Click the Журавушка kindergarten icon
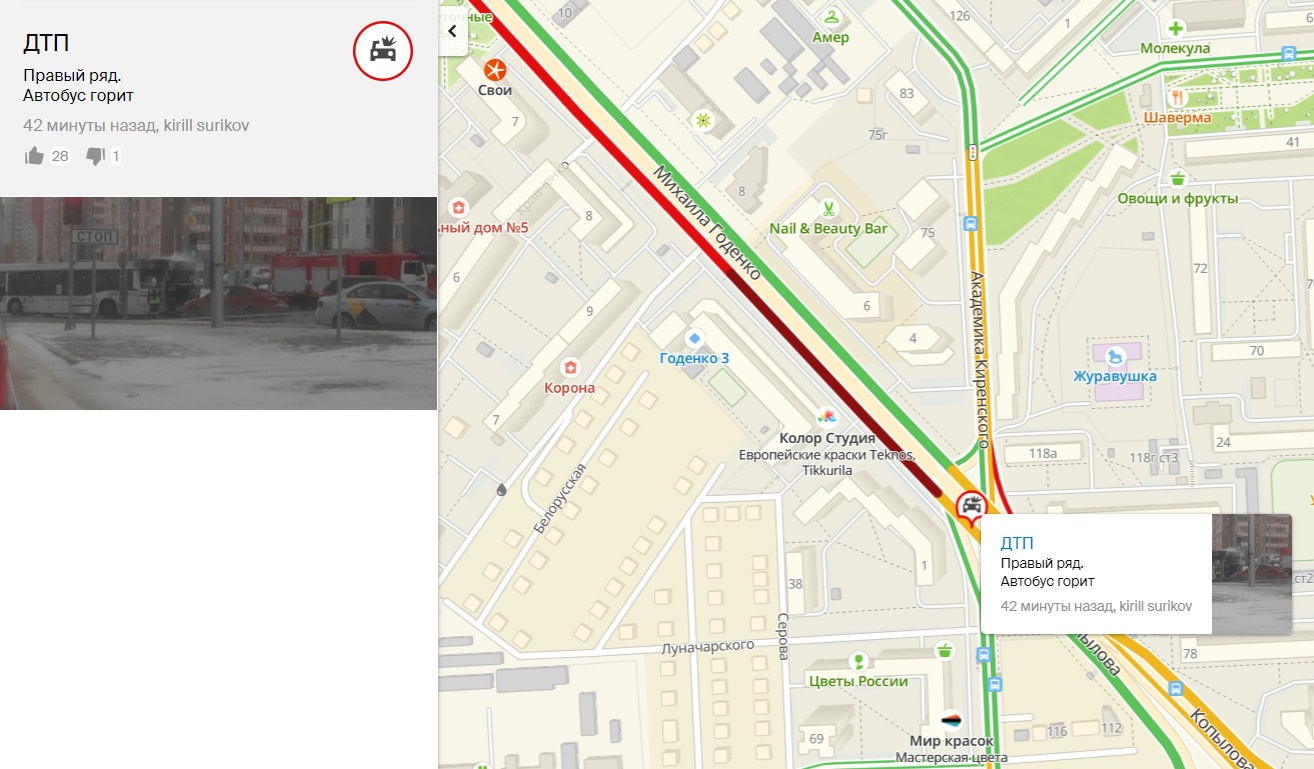The image size is (1314, 769). (x=1115, y=356)
